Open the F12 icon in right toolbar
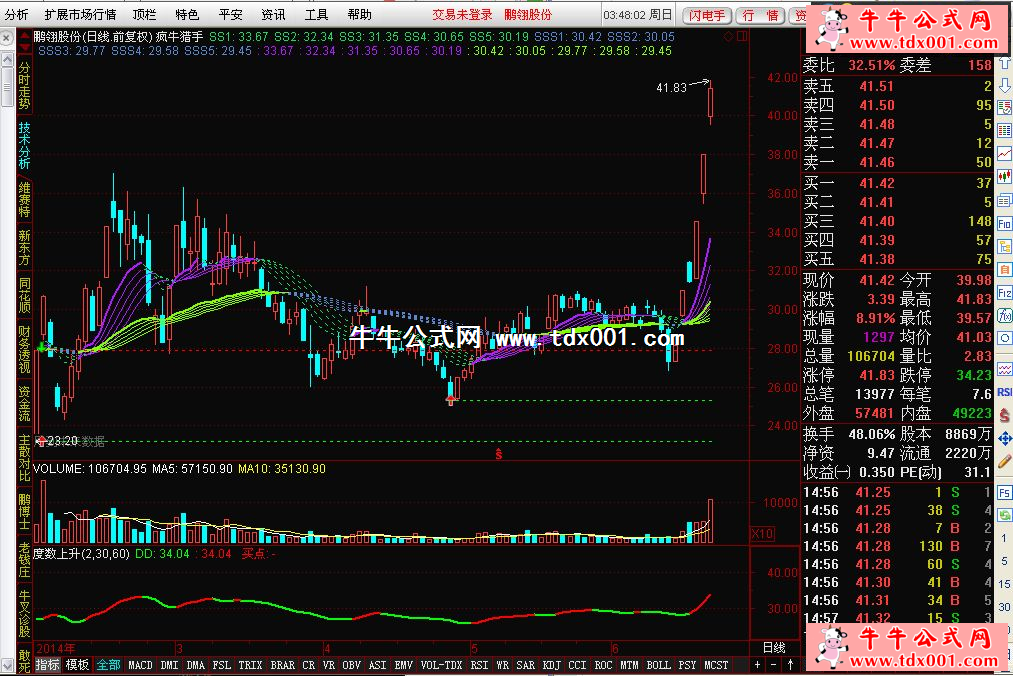This screenshot has height=676, width=1013. (x=1005, y=292)
